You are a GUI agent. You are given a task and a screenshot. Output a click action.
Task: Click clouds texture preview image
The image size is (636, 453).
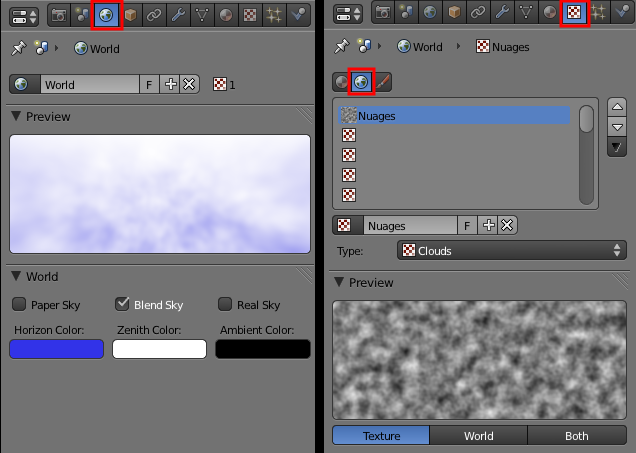click(x=479, y=360)
